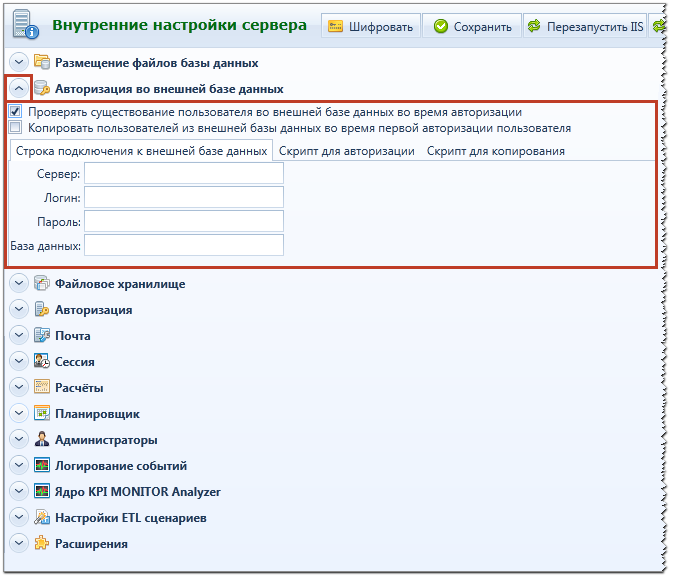This screenshot has height=576, width=676.
Task: Expand the Логирование событий chevron
Action: [19, 465]
